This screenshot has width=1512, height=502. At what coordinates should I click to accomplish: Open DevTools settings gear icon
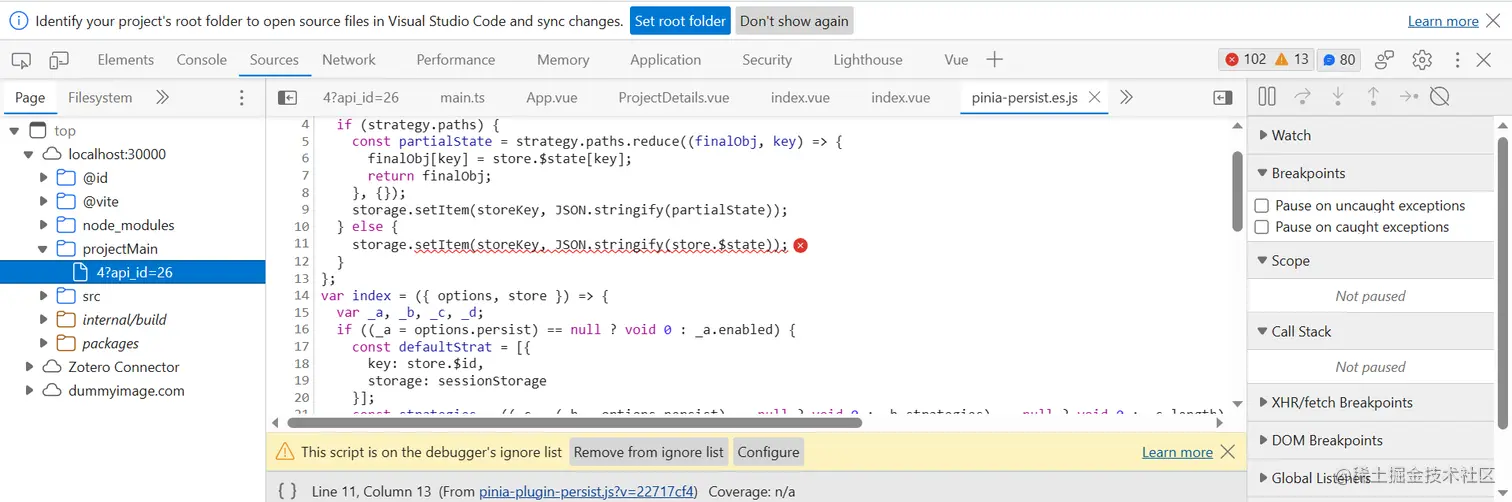[1422, 60]
